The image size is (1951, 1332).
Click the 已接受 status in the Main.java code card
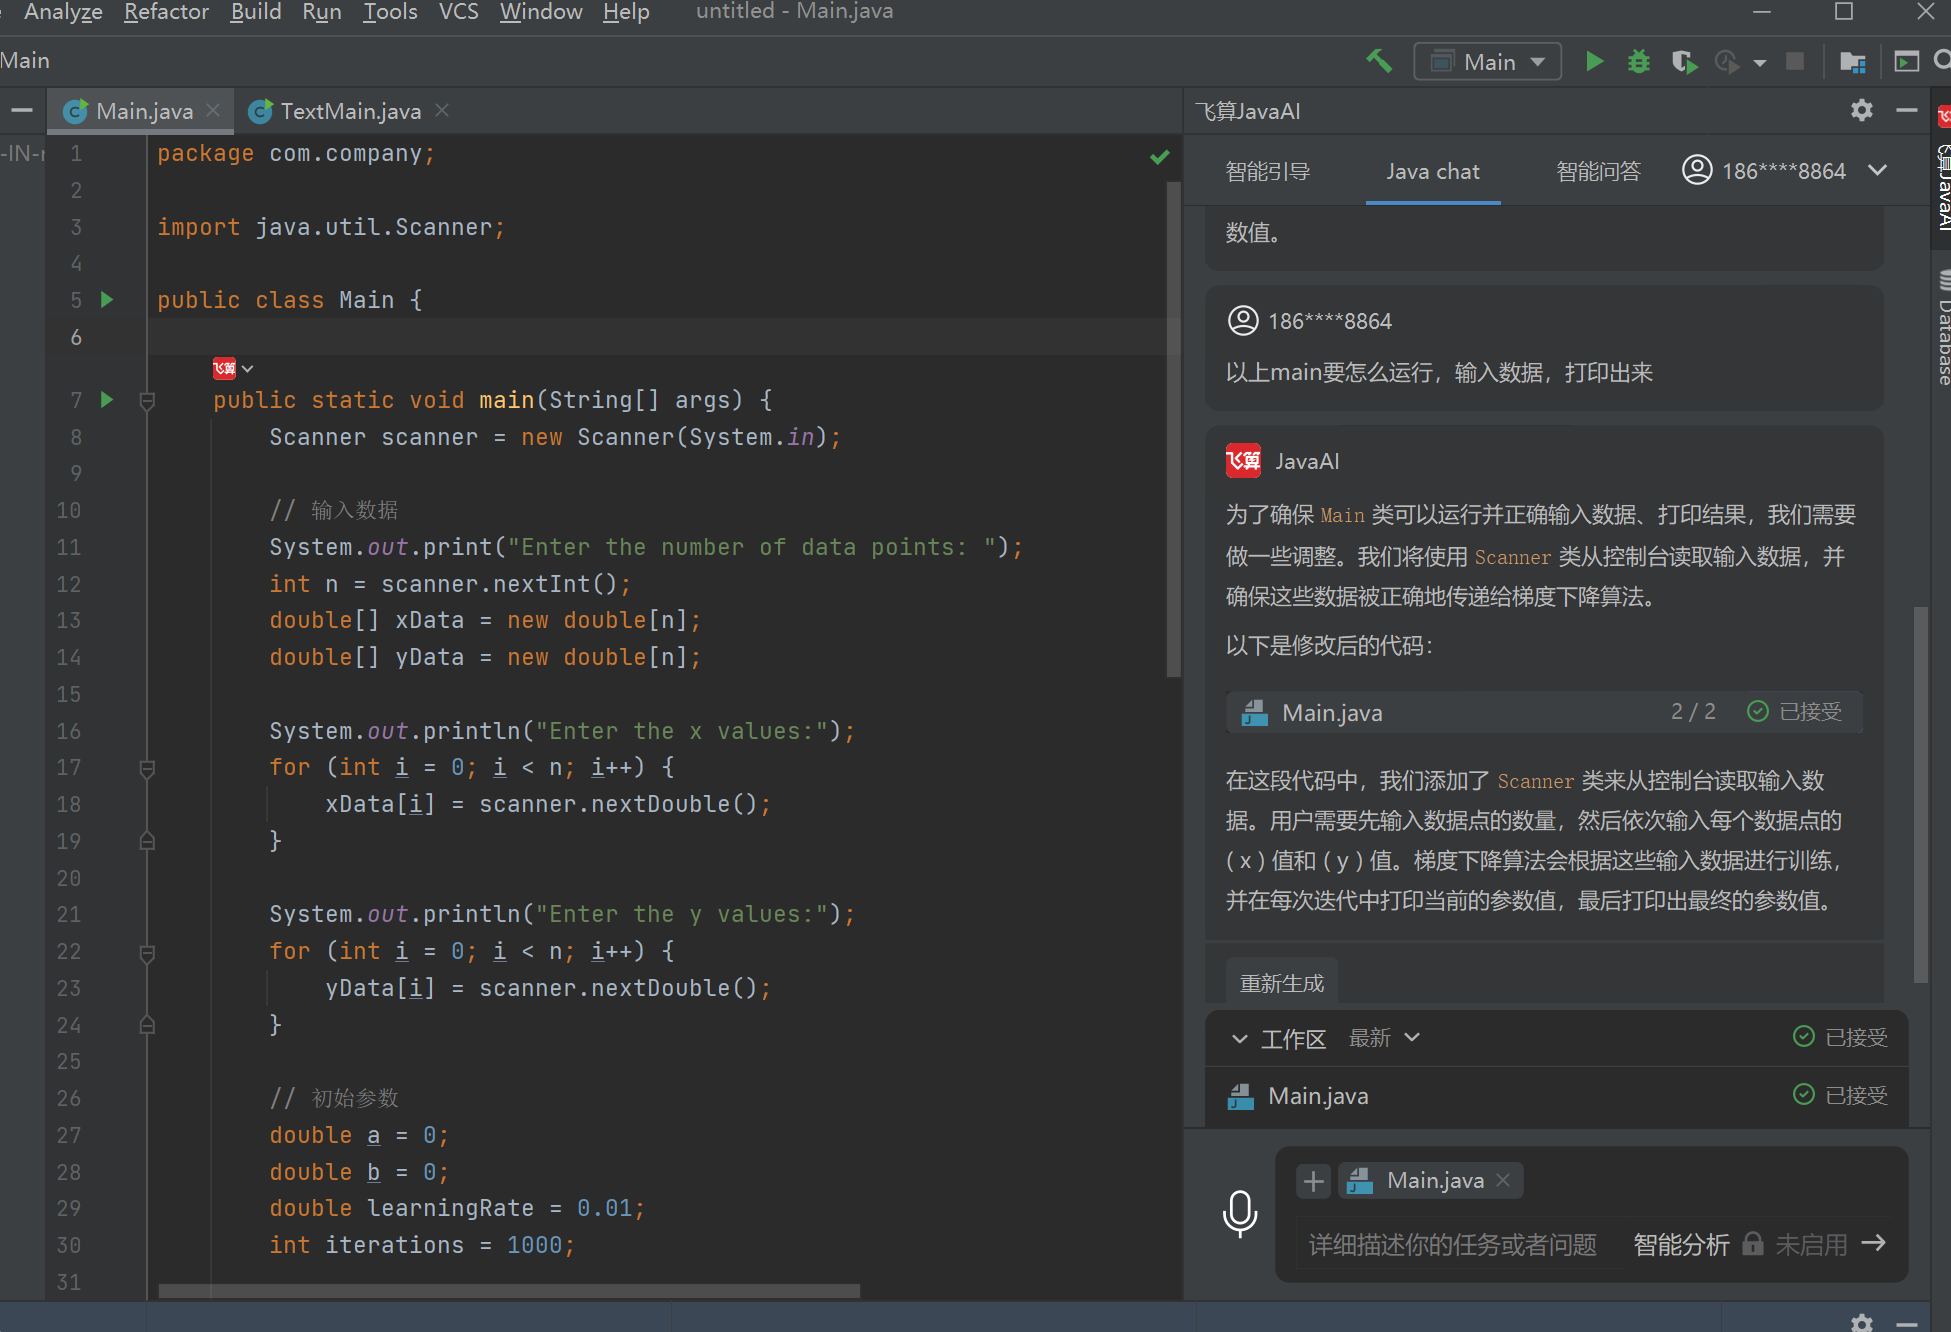click(1795, 711)
